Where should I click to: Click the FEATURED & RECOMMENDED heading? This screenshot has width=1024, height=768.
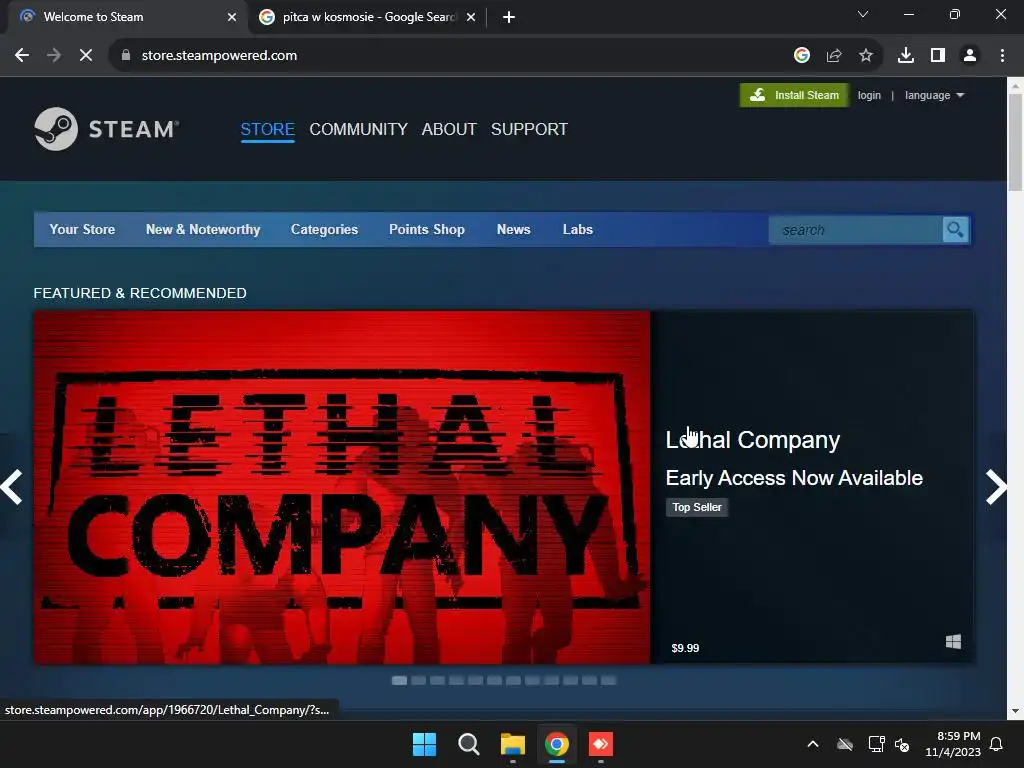pyautogui.click(x=140, y=293)
